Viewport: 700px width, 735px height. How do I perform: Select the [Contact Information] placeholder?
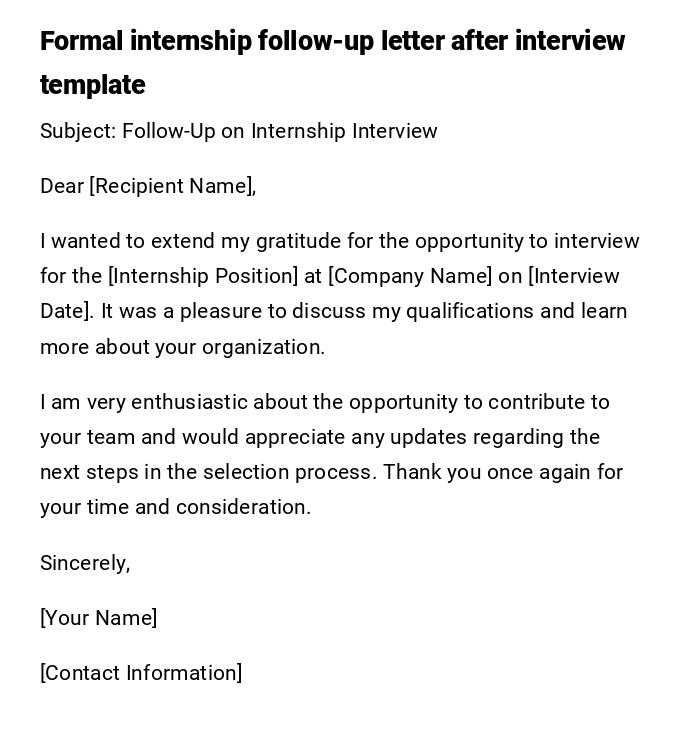(x=141, y=673)
